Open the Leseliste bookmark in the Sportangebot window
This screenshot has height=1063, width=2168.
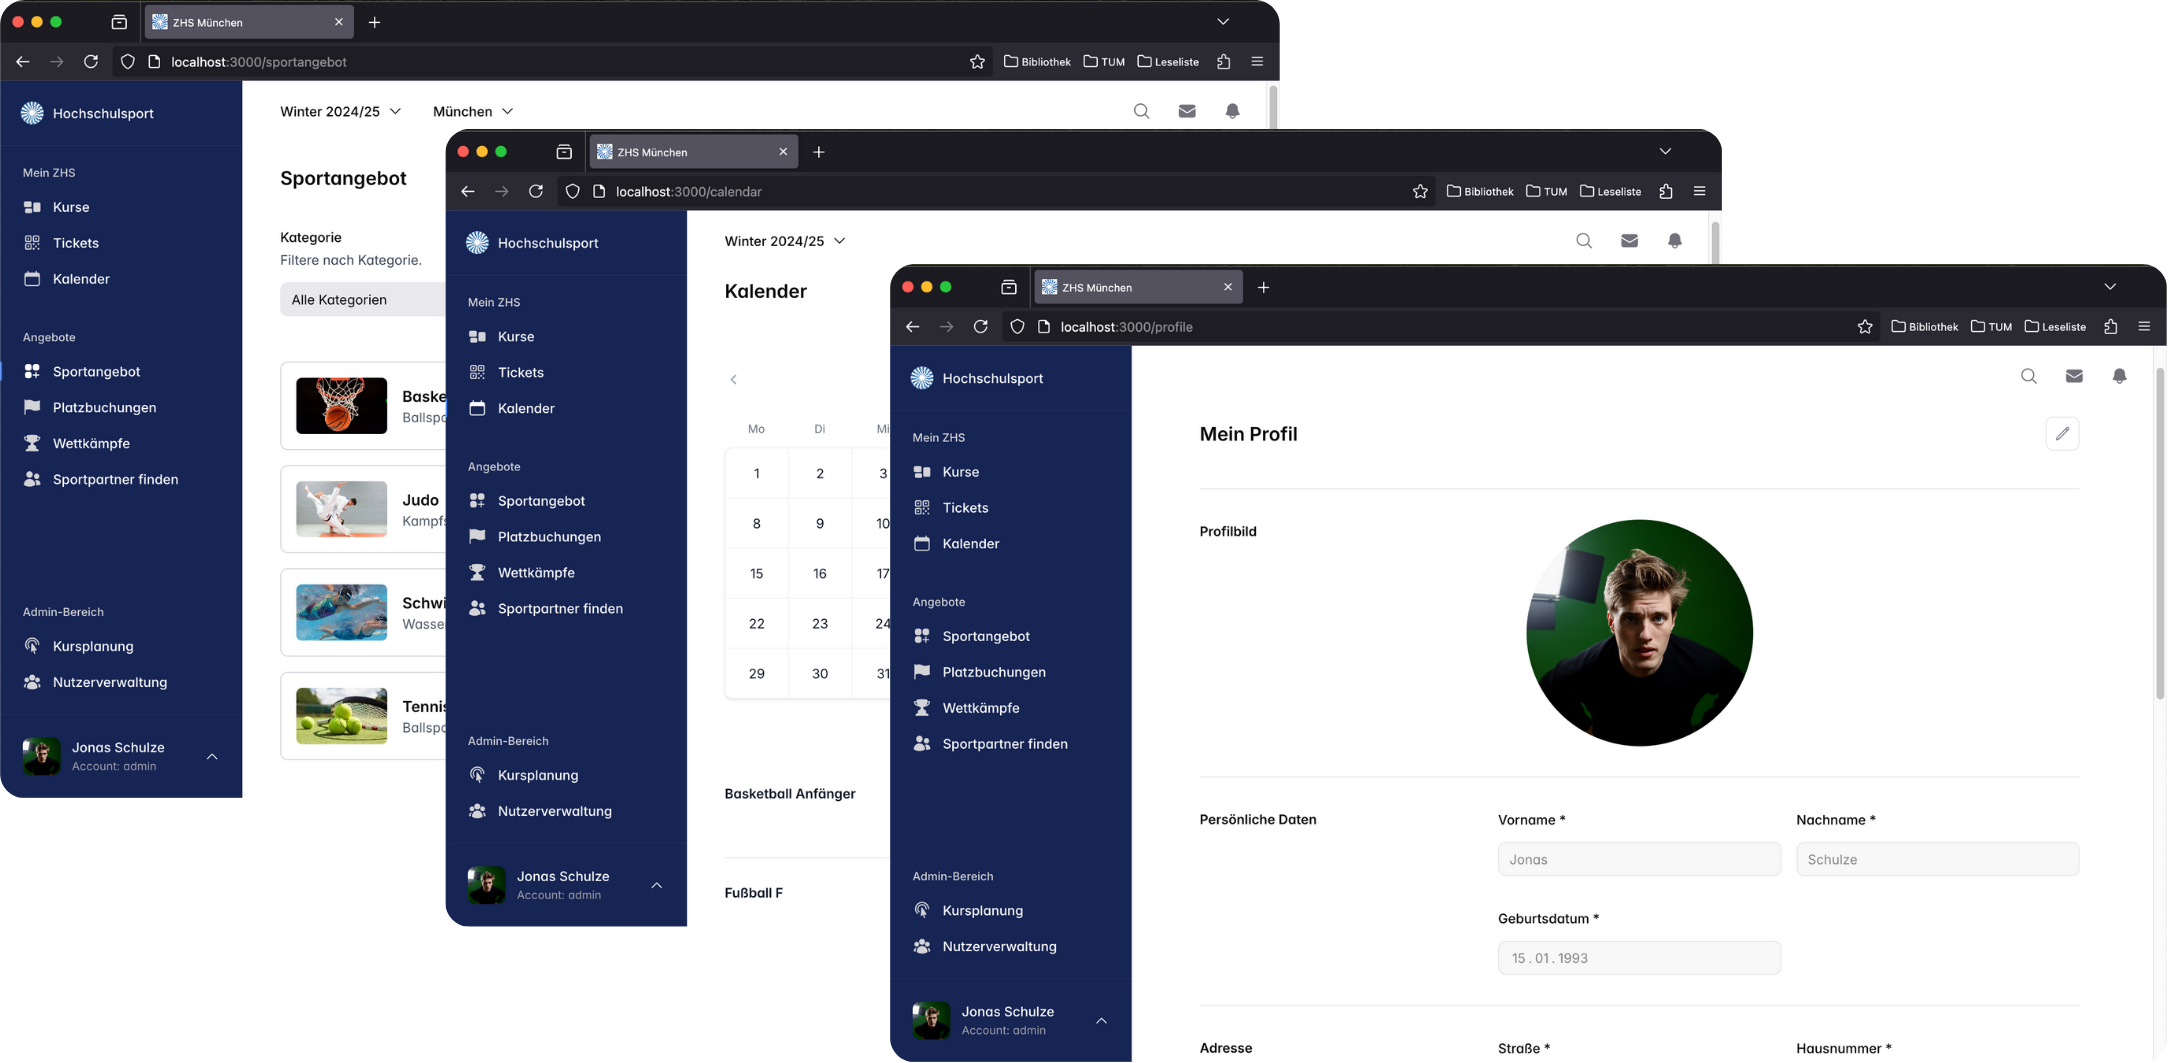pyautogui.click(x=1168, y=62)
